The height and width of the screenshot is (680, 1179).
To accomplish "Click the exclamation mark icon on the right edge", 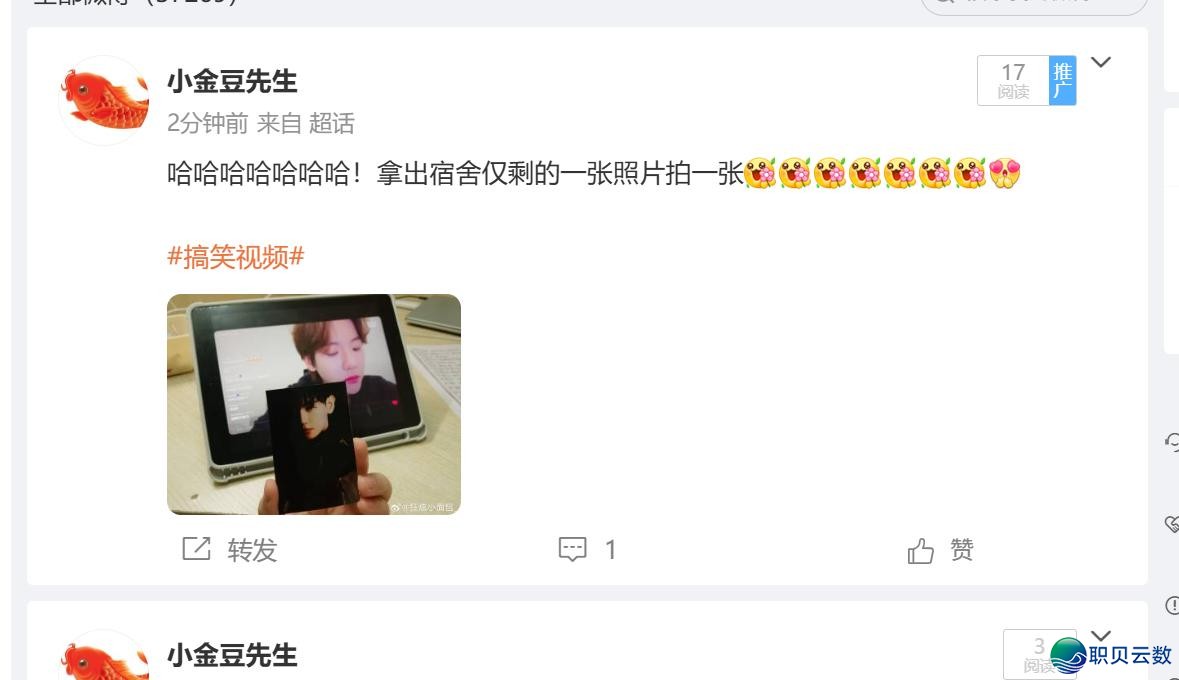I will [x=1172, y=605].
